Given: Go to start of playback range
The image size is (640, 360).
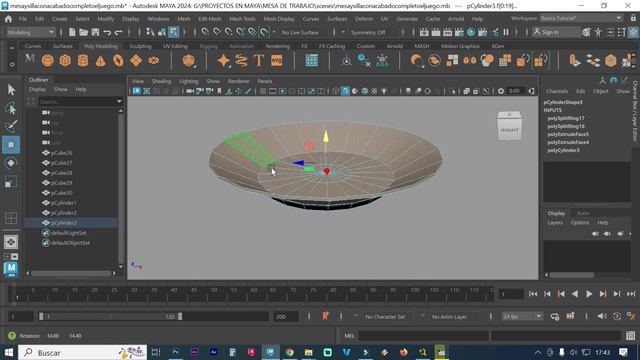Looking at the screenshot, I should pos(533,294).
